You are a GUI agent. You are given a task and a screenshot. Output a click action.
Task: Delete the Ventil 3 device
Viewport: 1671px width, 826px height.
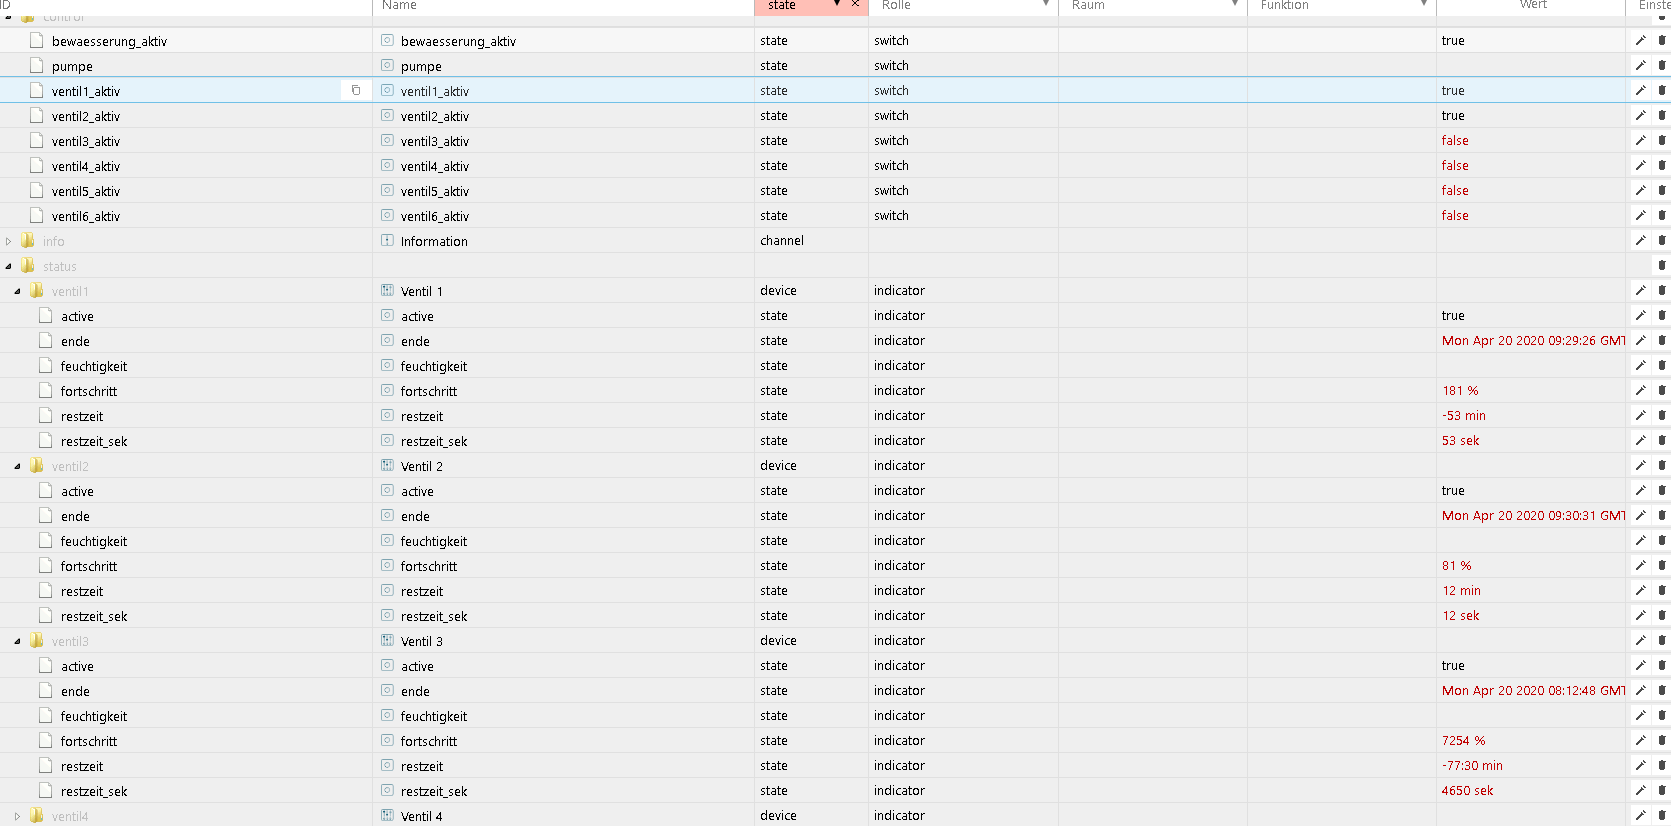coord(1662,640)
